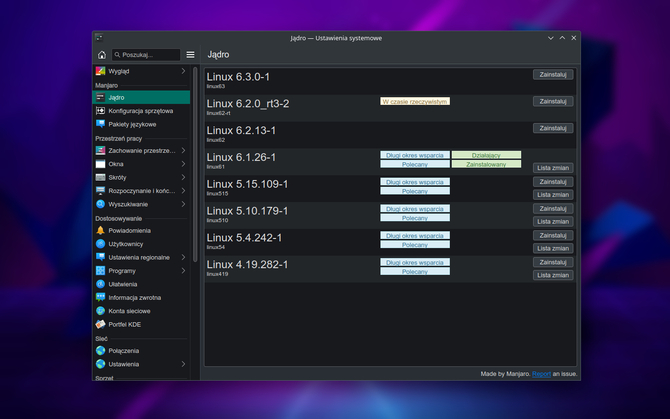
Task: Install the Linux 6.3.0-1 kernel
Action: click(x=553, y=75)
